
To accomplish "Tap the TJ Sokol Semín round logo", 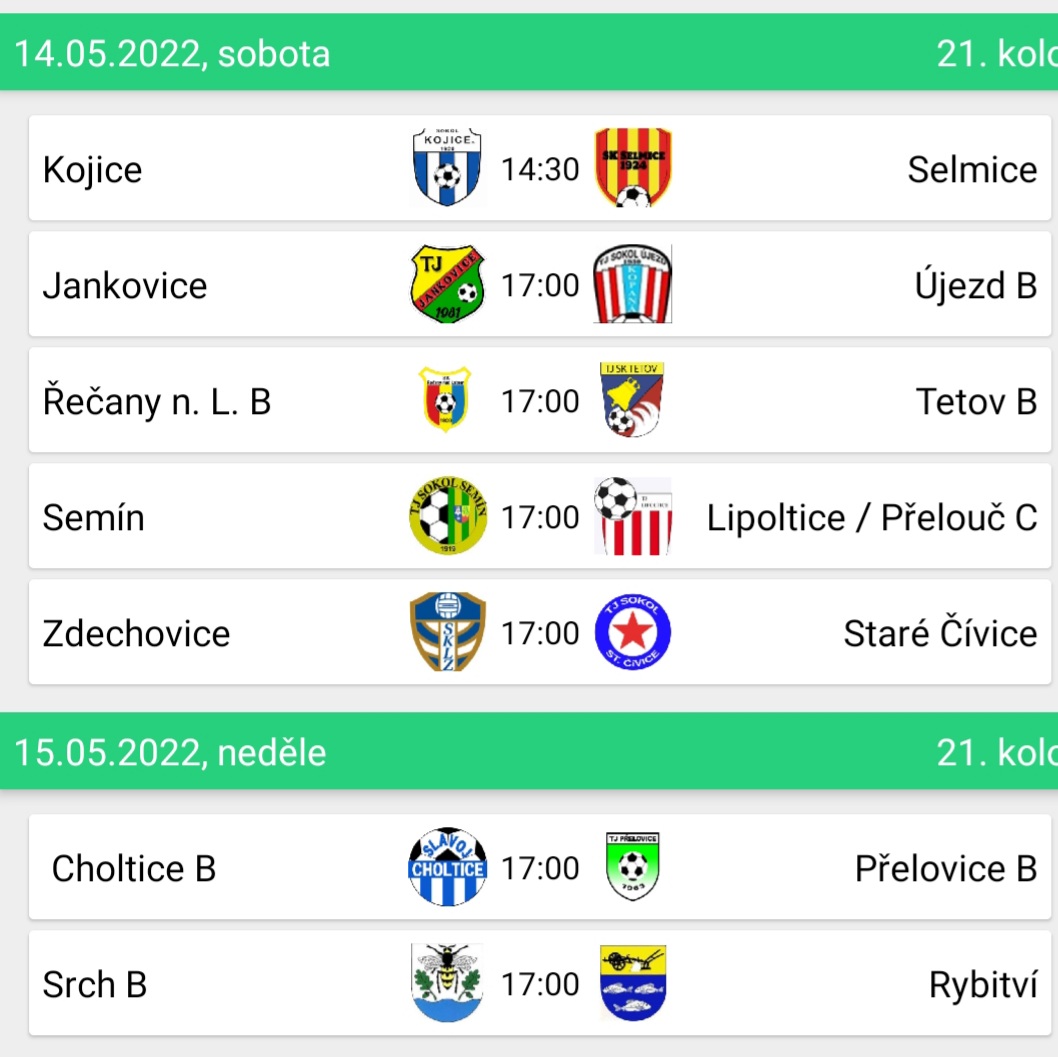I will pos(448,516).
